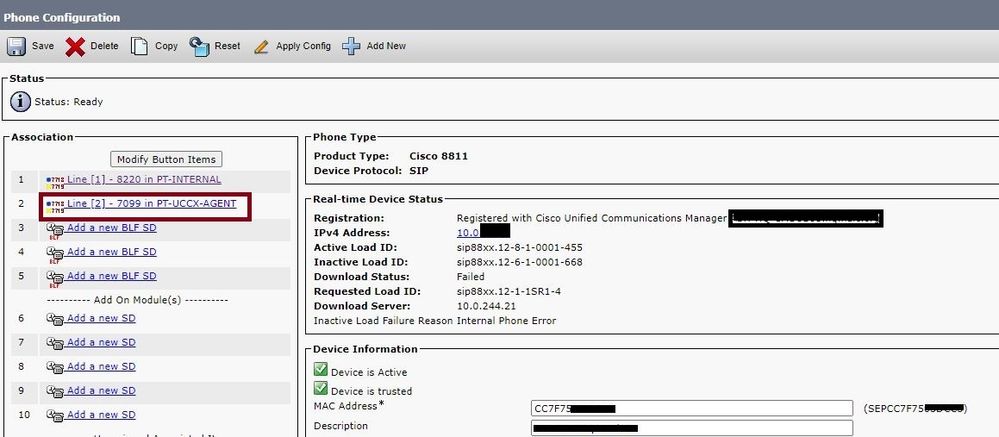Click Add a new SD on button 6

100,318
